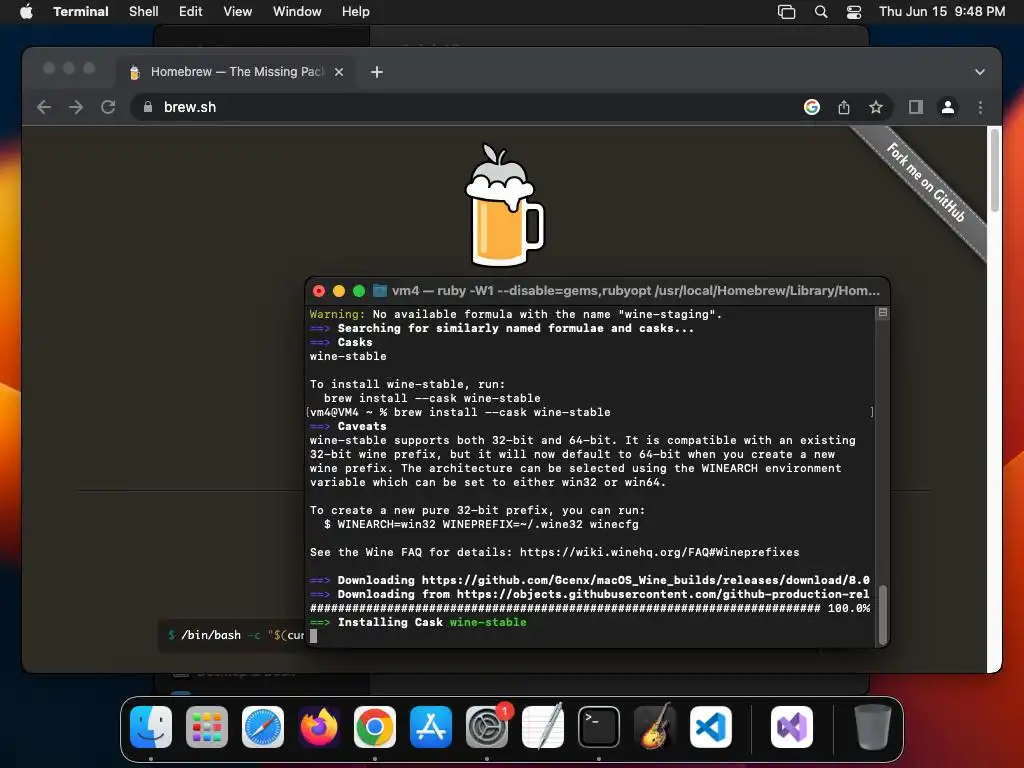Open the Edit menu
1024x768 pixels.
(x=191, y=12)
